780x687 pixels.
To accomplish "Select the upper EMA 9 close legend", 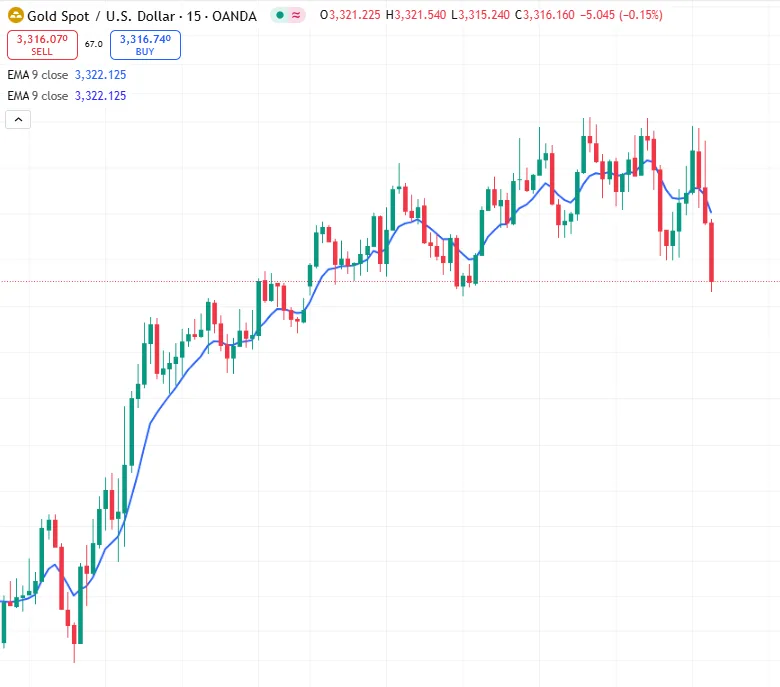I will click(38, 75).
